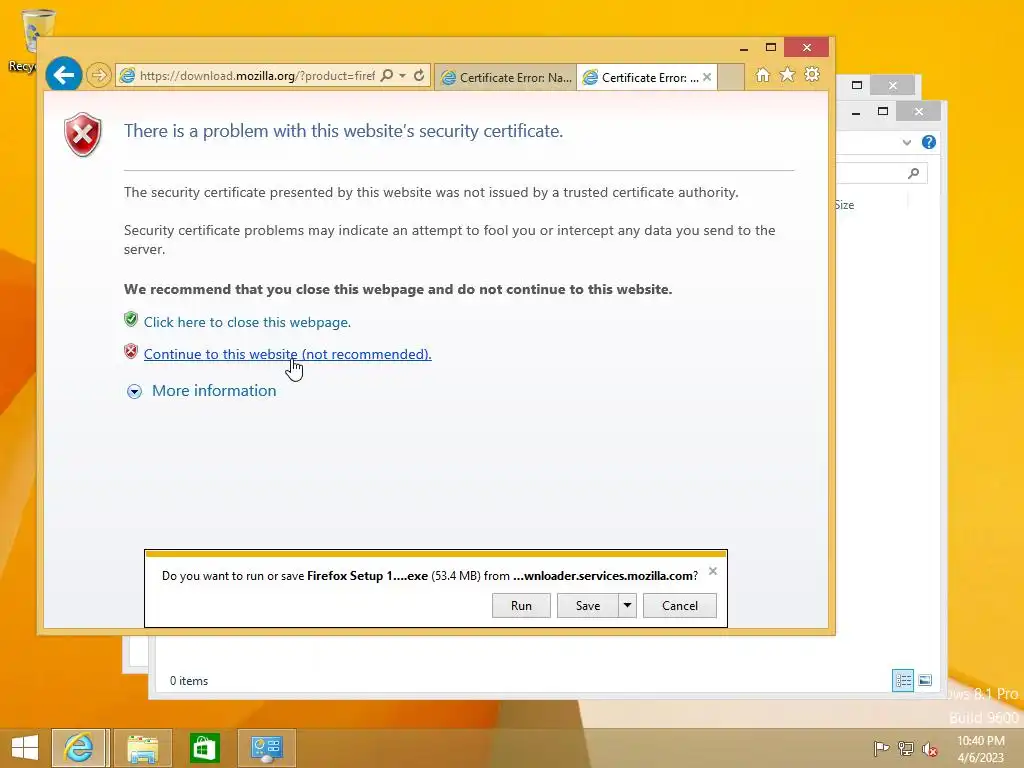This screenshot has height=768, width=1024.
Task: Click the search magnifier in address bar
Action: 387,76
